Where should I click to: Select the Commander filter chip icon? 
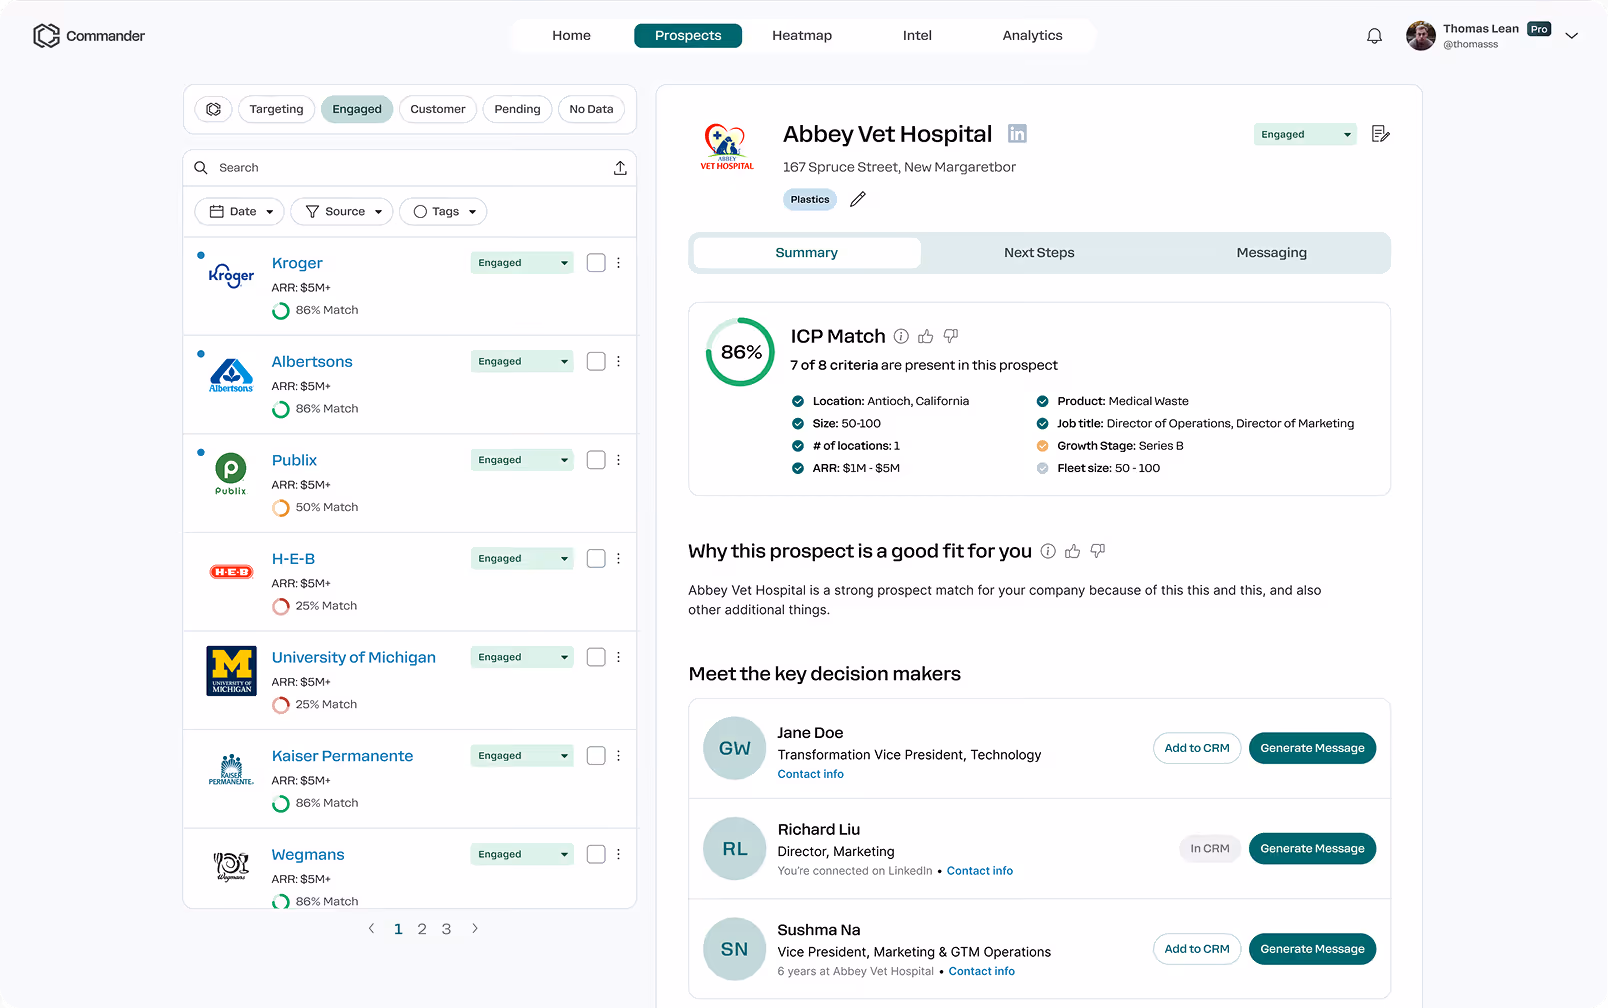(213, 109)
